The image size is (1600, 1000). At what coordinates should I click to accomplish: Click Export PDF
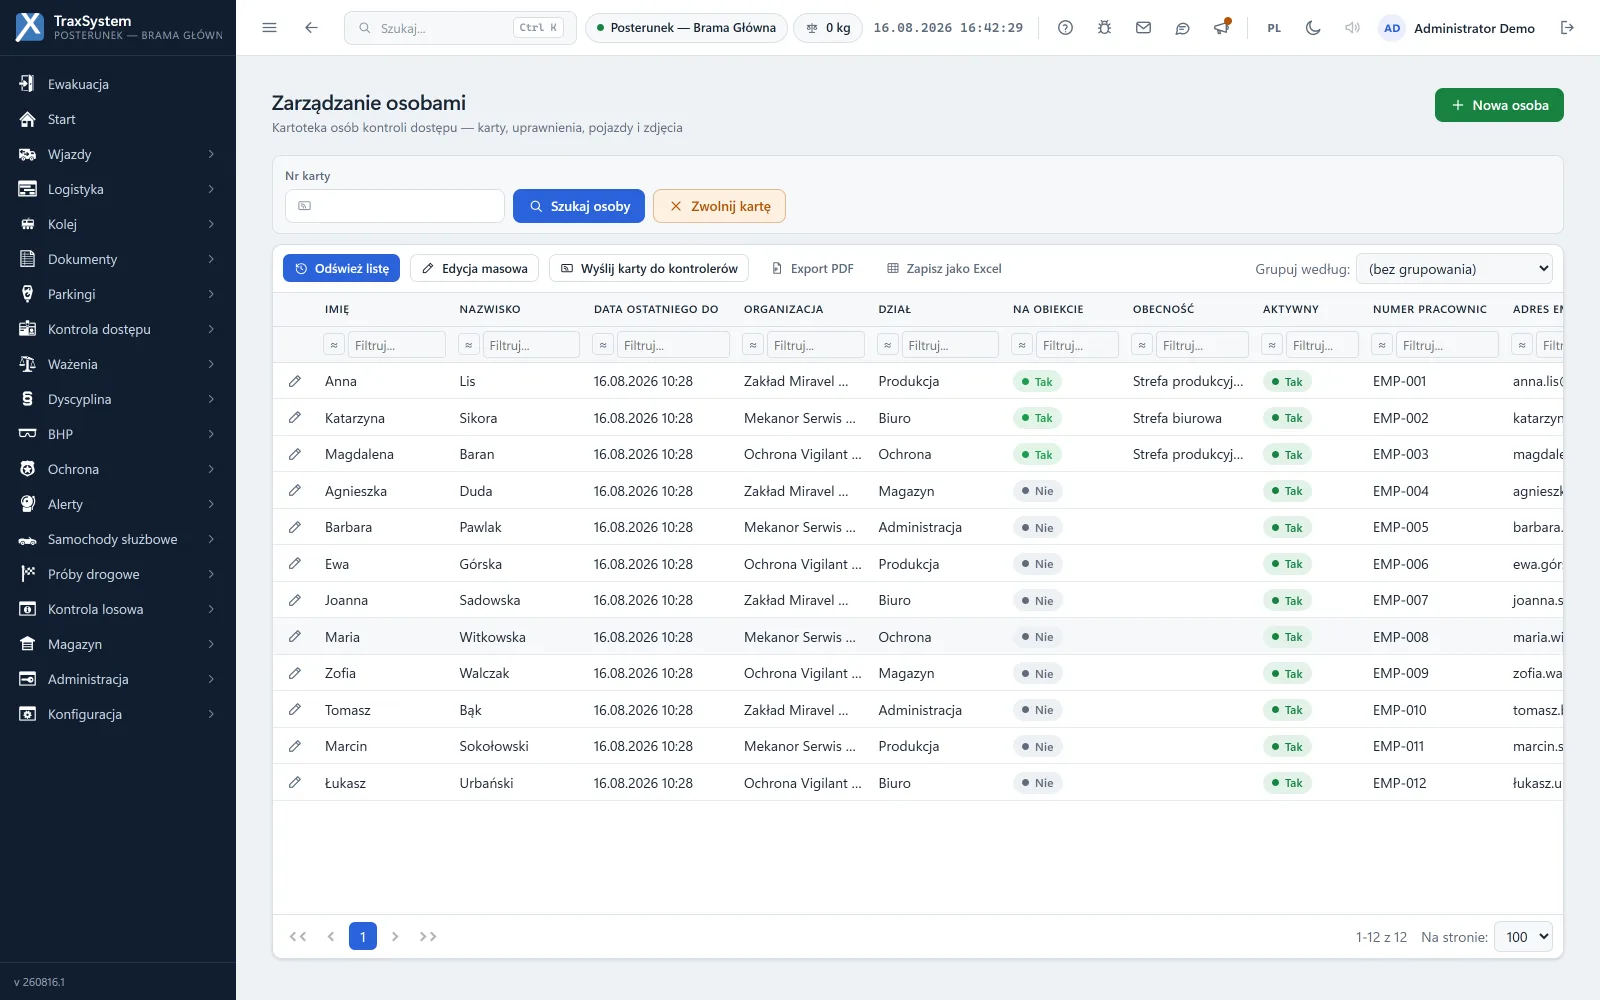pyautogui.click(x=813, y=268)
